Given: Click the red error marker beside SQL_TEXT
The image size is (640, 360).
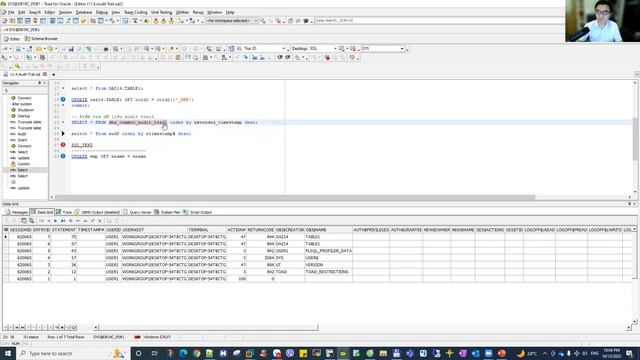Looking at the screenshot, I should pos(63,144).
